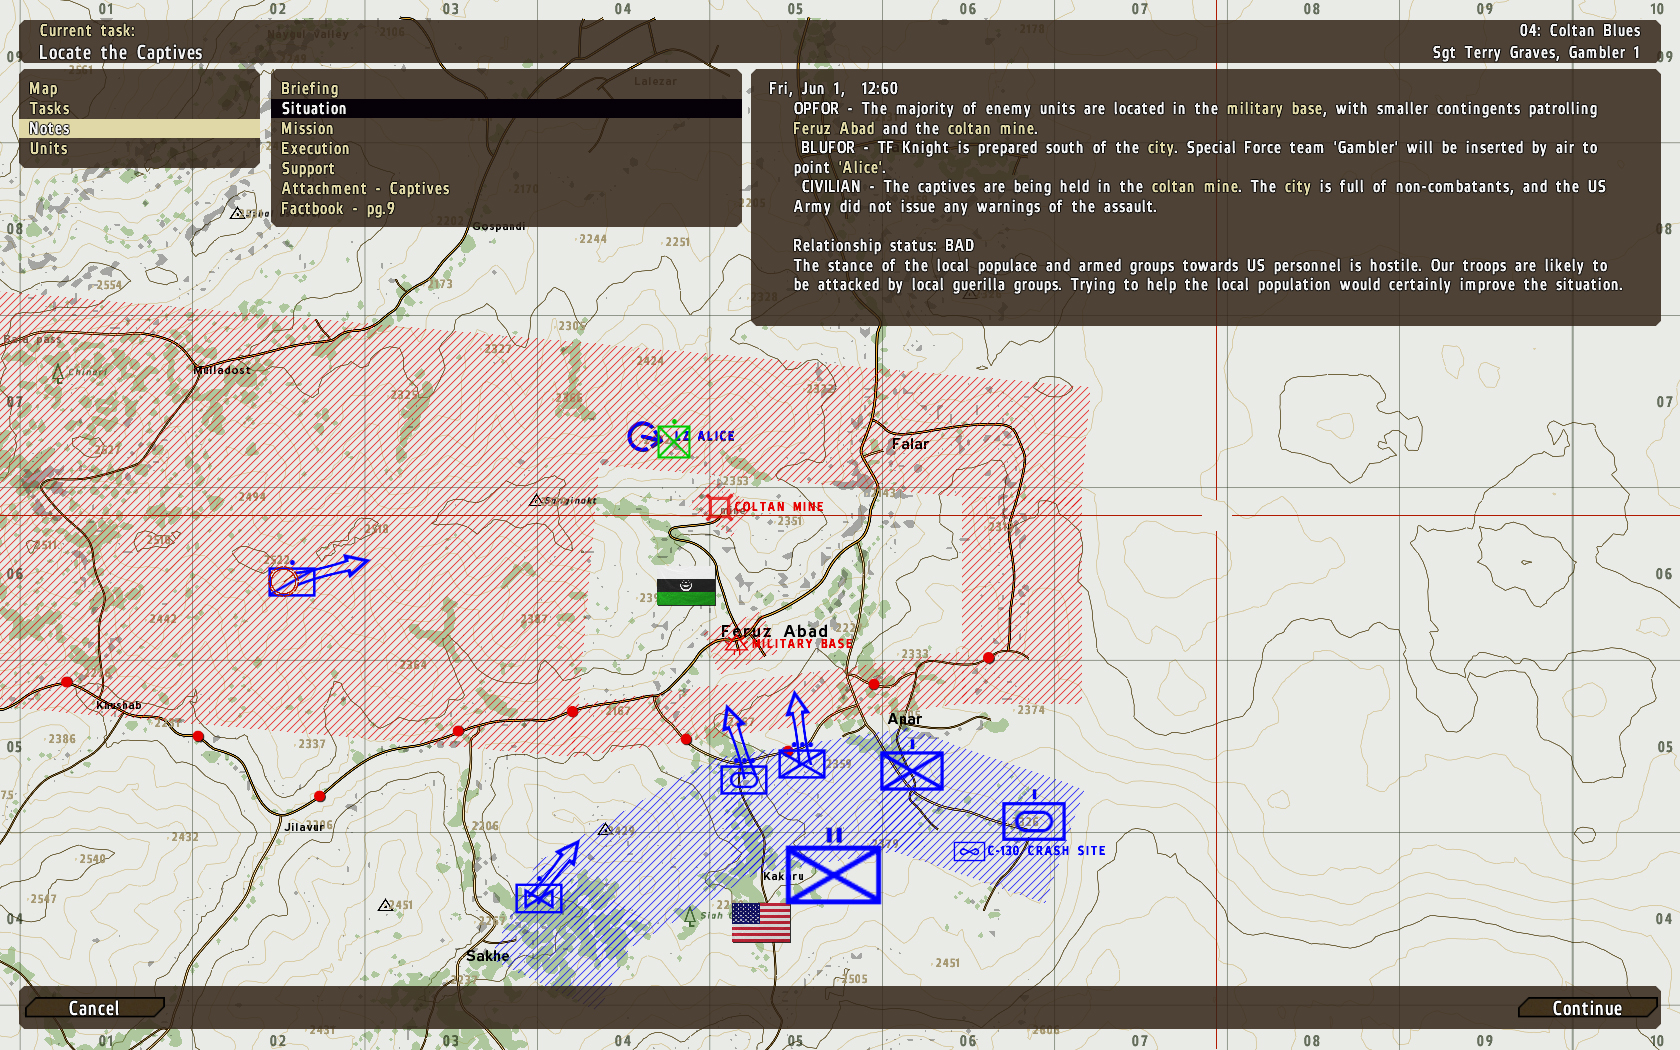Click the blue armor unit marker near crash site

pos(1034,821)
